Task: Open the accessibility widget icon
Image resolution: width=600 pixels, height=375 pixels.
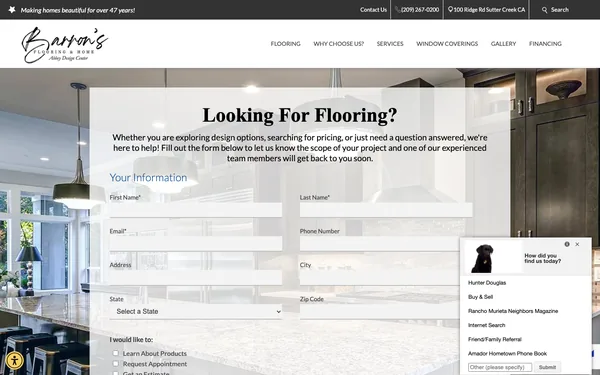Action: click(x=15, y=360)
